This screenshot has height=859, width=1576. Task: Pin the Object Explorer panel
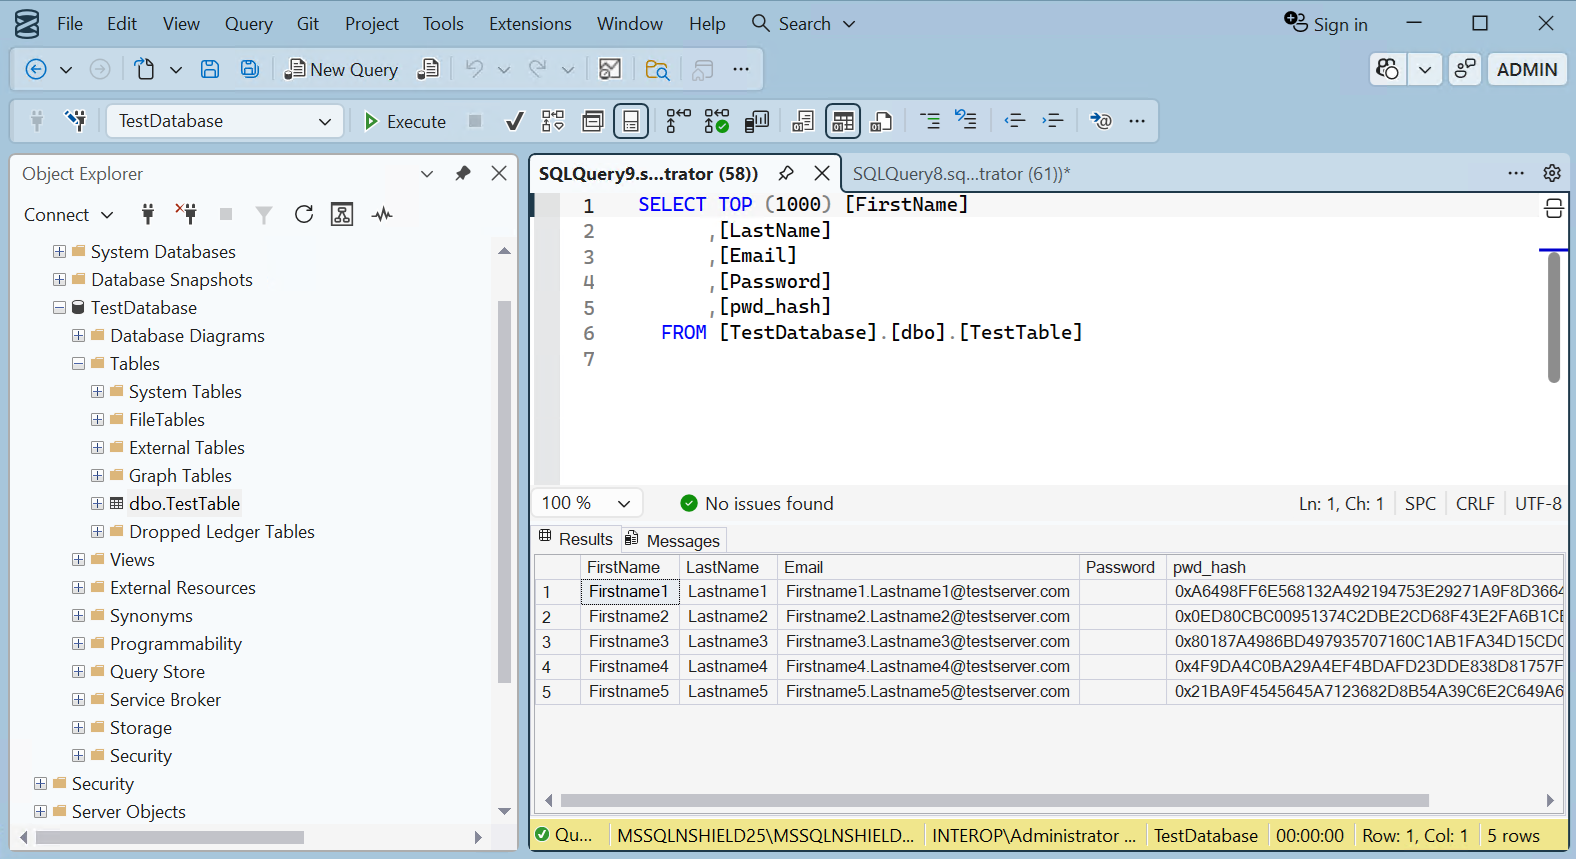pyautogui.click(x=462, y=173)
